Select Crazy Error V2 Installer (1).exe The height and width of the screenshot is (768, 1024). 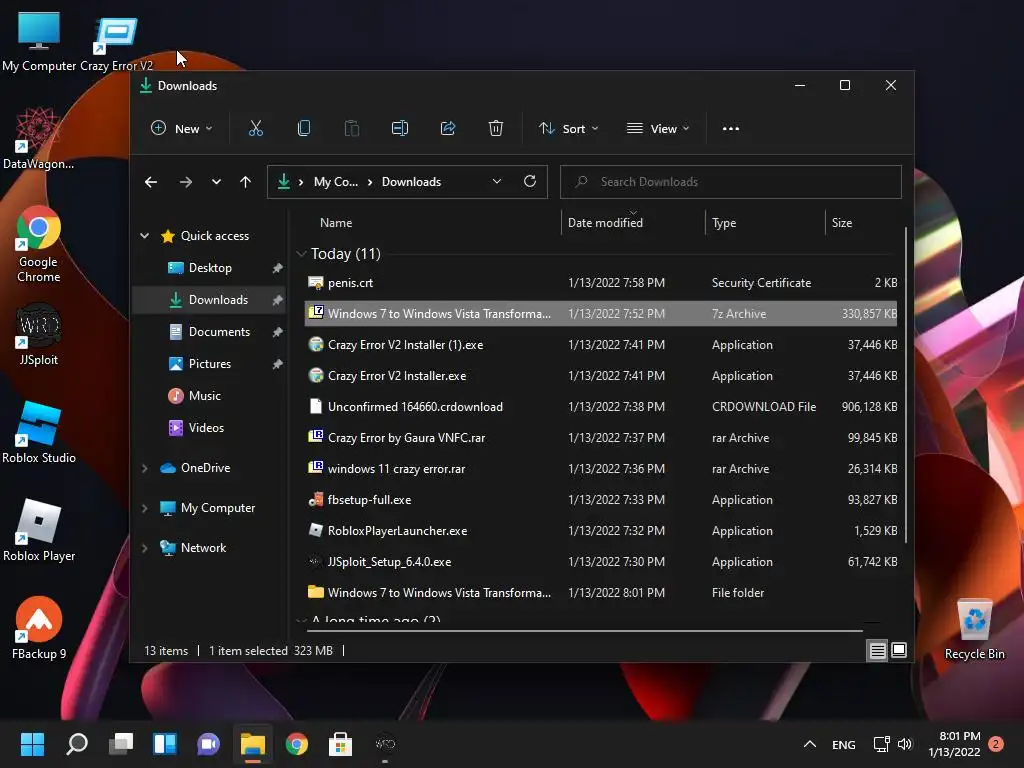coord(601,345)
